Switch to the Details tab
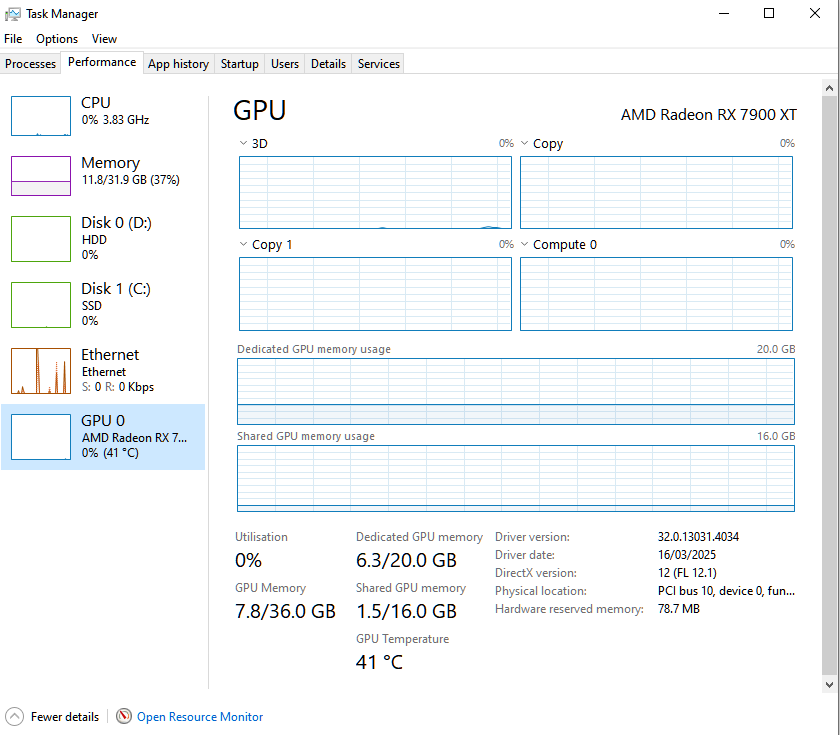The image size is (840, 735). 328,64
